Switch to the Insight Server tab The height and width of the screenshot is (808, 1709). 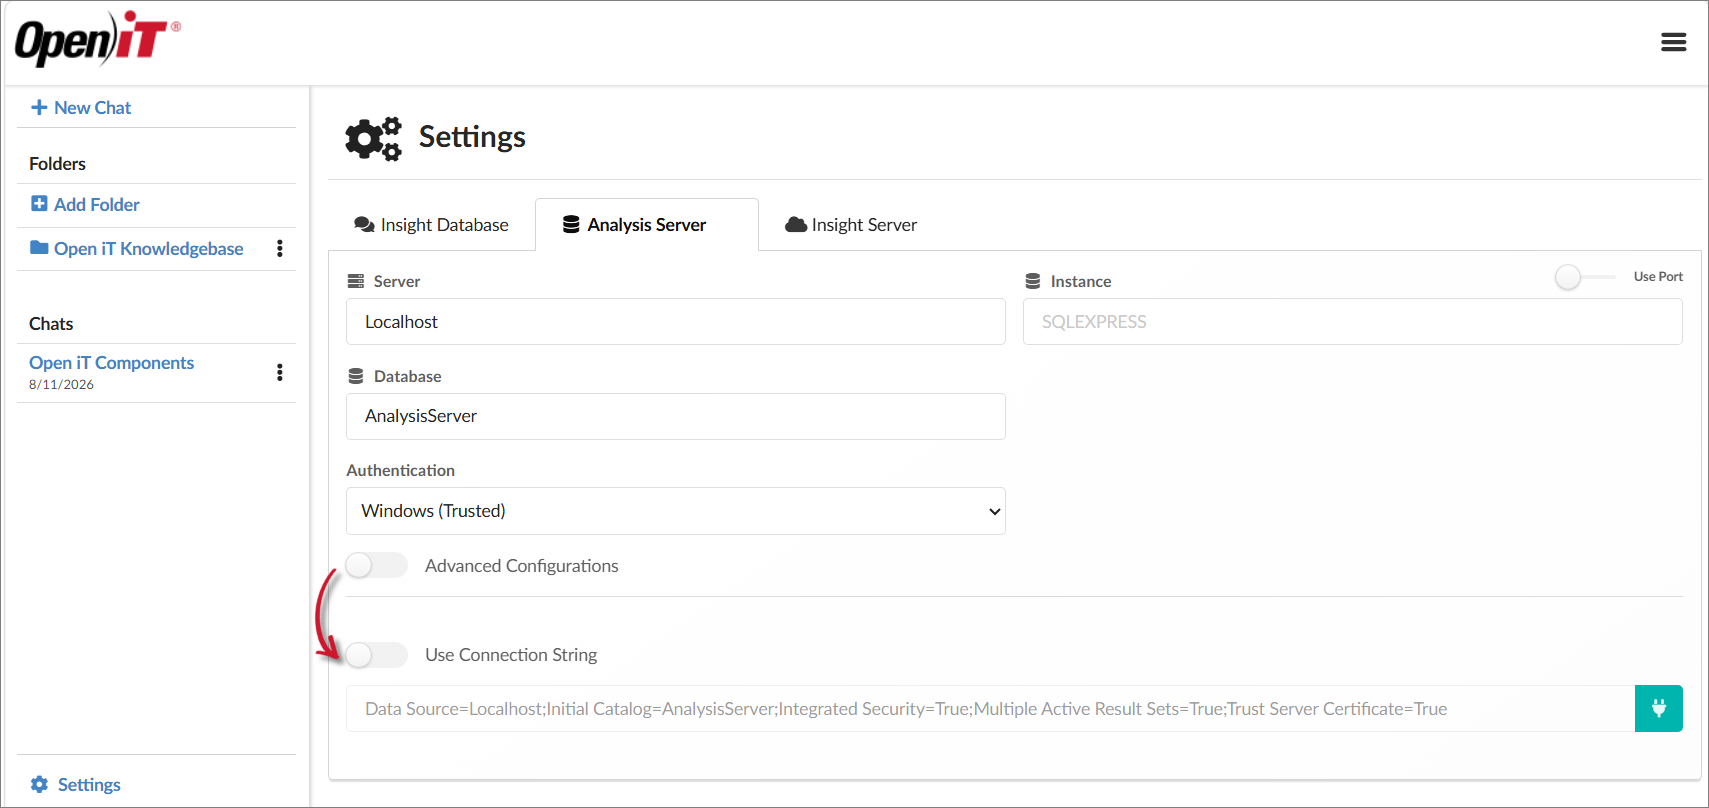click(x=851, y=225)
